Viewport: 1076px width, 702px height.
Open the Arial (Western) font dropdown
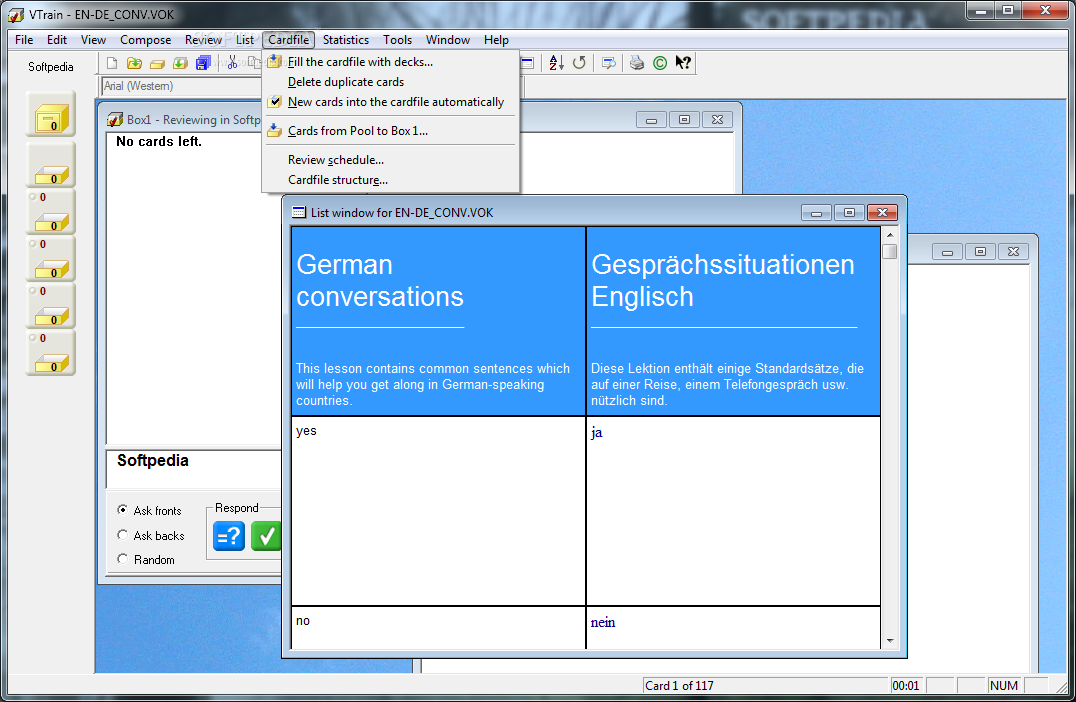point(181,86)
